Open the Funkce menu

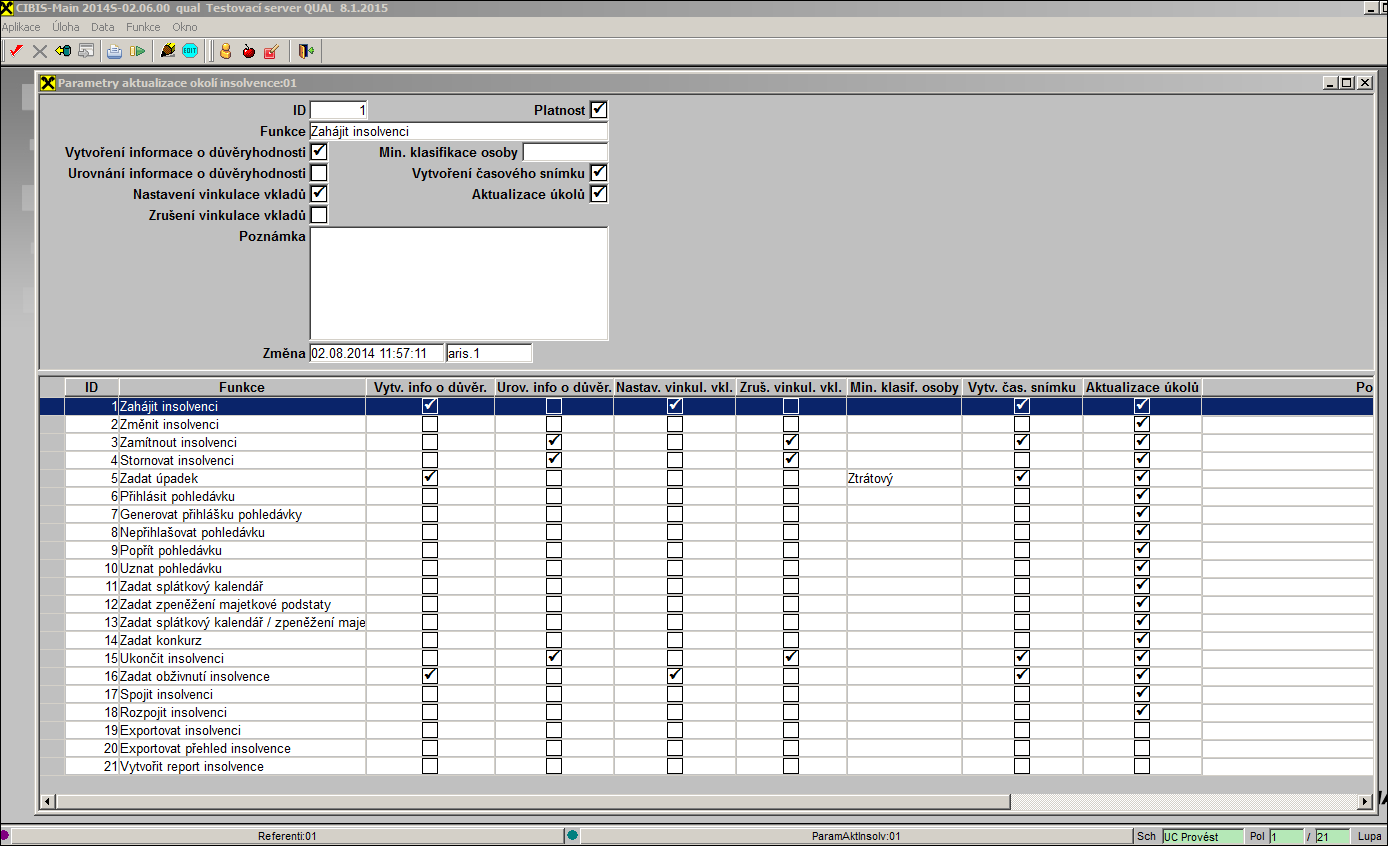pos(143,27)
